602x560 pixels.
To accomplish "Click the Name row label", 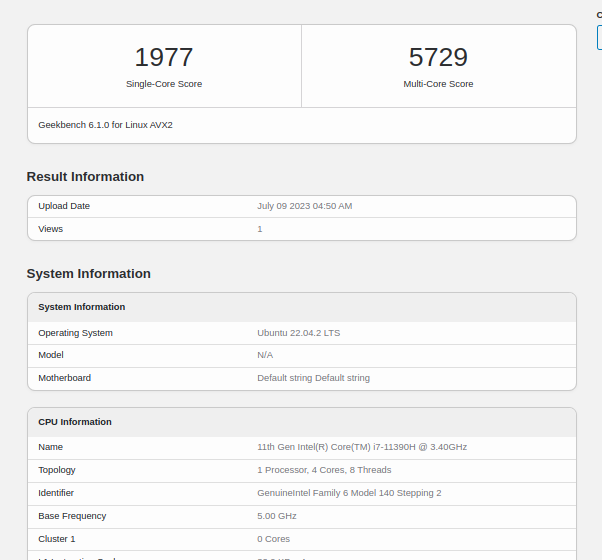I will [50, 447].
